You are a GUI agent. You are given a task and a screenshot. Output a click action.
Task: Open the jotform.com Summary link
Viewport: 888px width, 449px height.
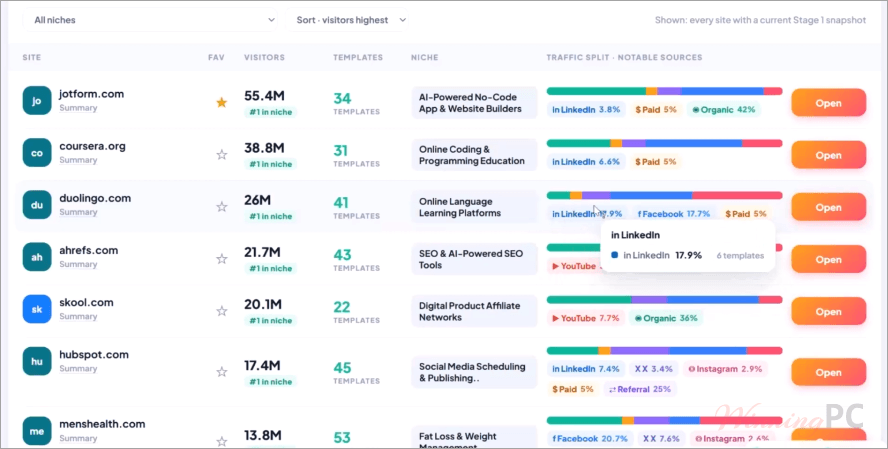(78, 108)
